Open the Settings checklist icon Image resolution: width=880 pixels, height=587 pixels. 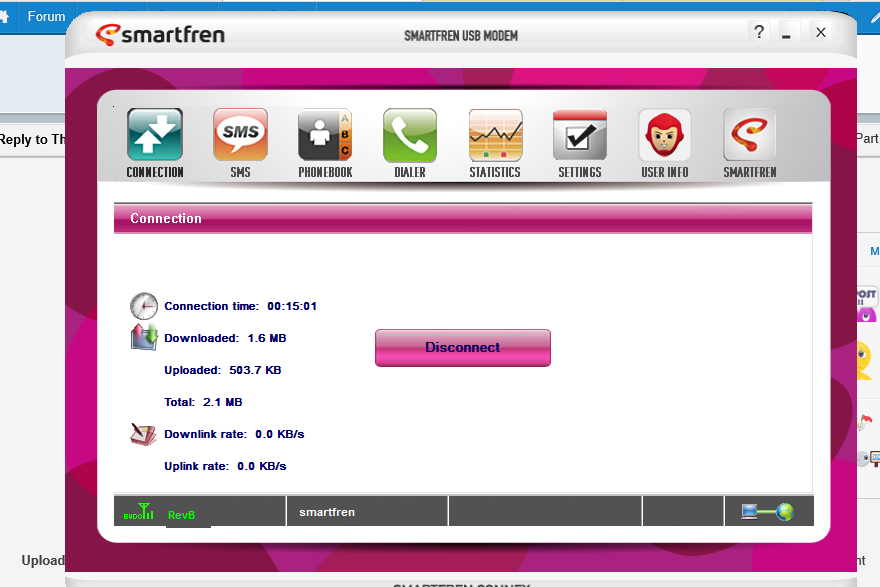[580, 136]
